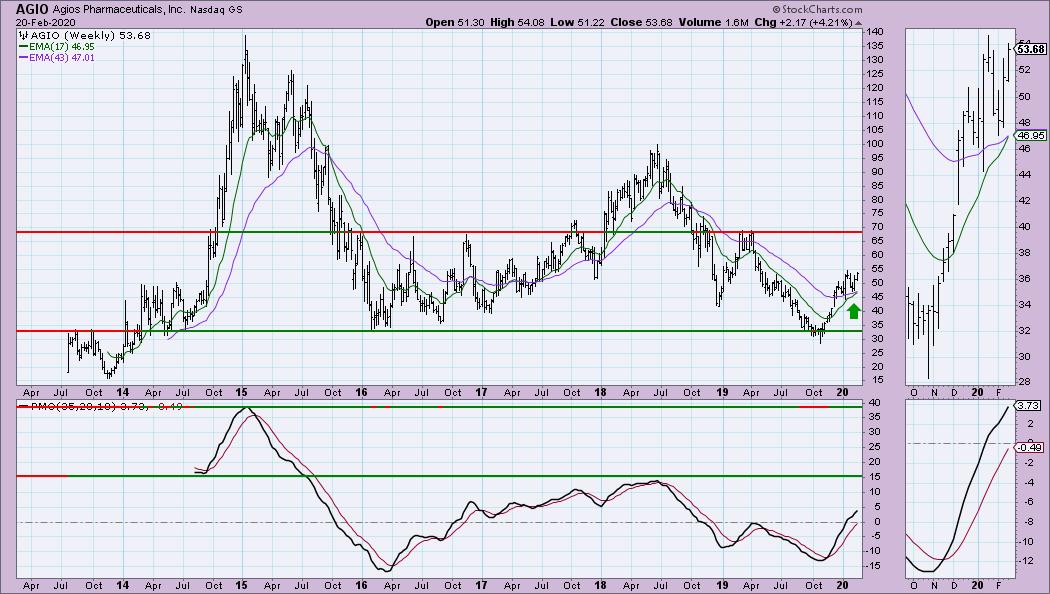Click the PMO(35,20,10) indicator legend
1050x594 pixels.
[x=100, y=406]
